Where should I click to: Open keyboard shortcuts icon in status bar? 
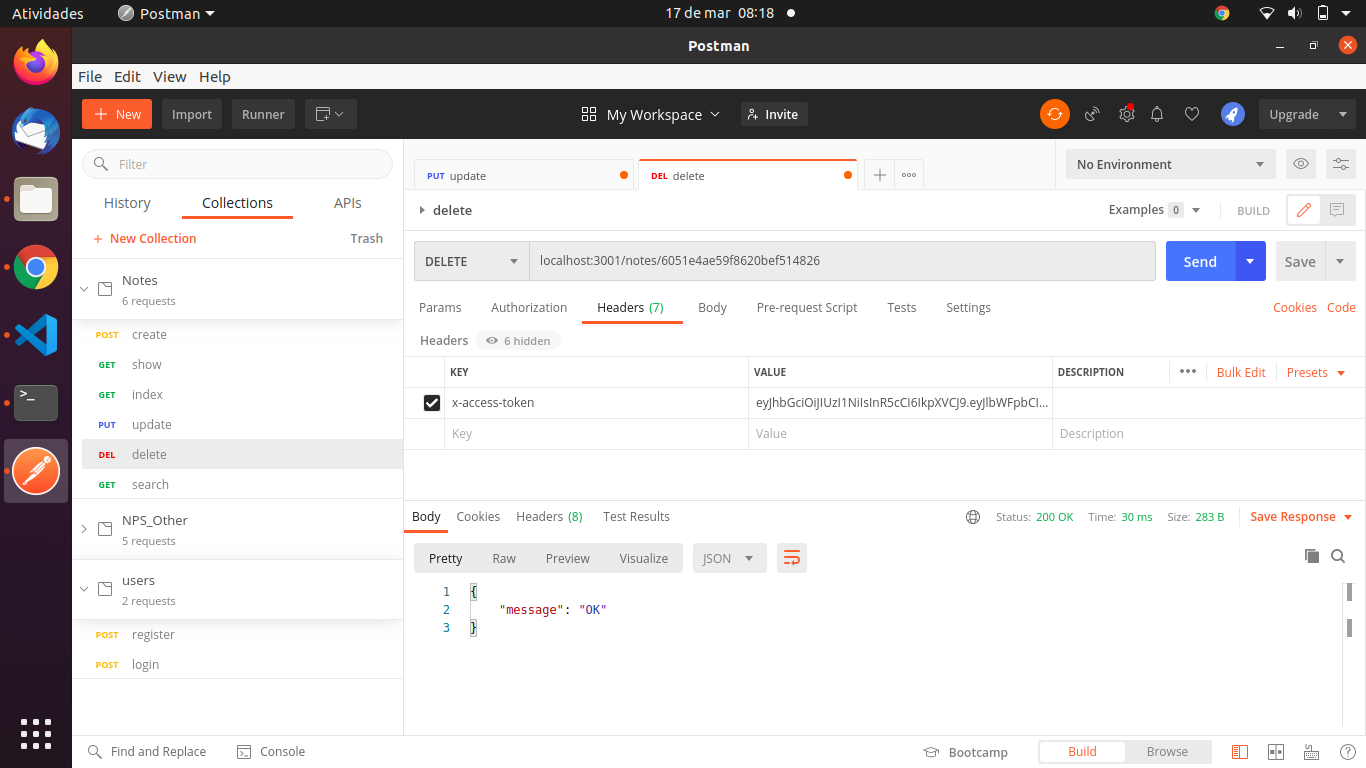tap(1311, 752)
